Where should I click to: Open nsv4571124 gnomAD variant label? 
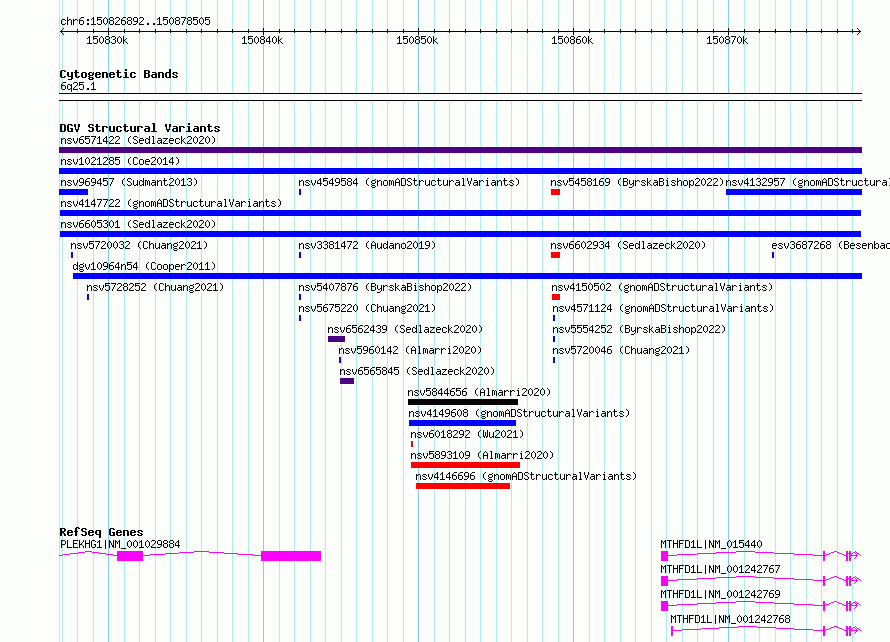[663, 308]
